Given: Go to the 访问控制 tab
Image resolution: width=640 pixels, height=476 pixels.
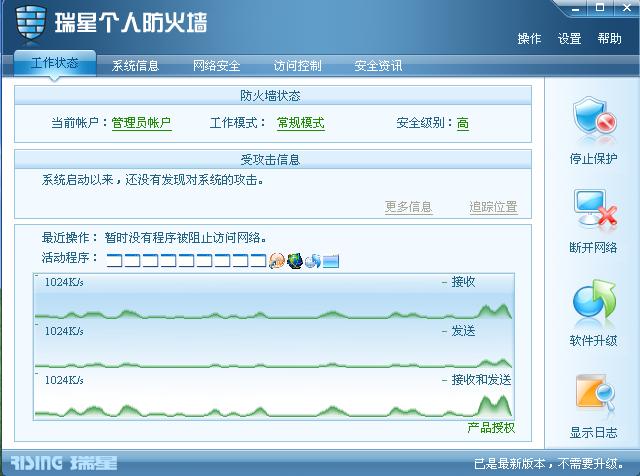Looking at the screenshot, I should (x=298, y=66).
